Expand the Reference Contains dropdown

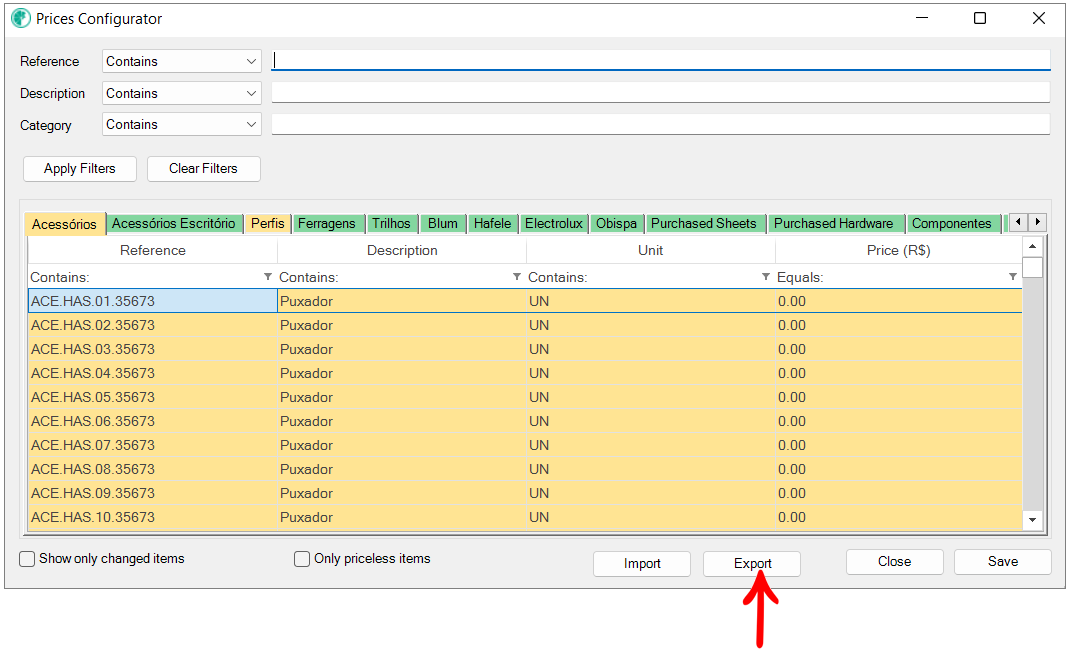182,61
